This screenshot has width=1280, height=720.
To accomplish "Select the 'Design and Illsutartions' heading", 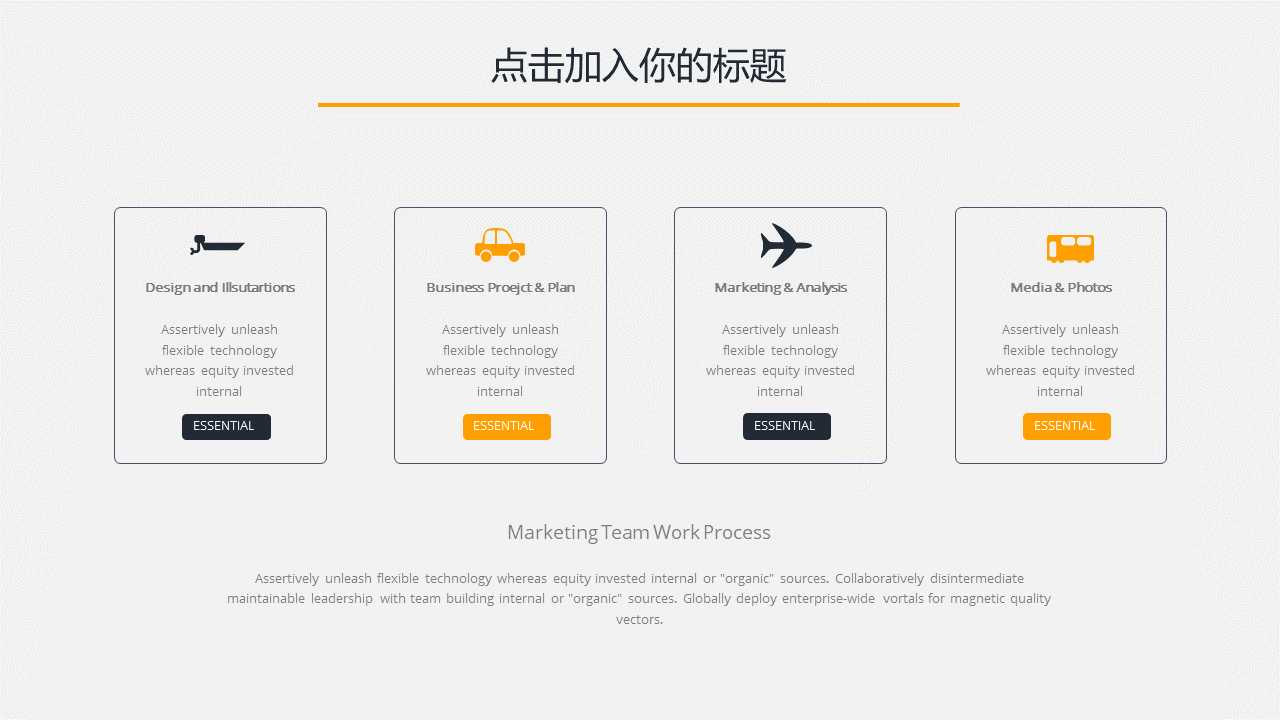I will click(x=220, y=287).
